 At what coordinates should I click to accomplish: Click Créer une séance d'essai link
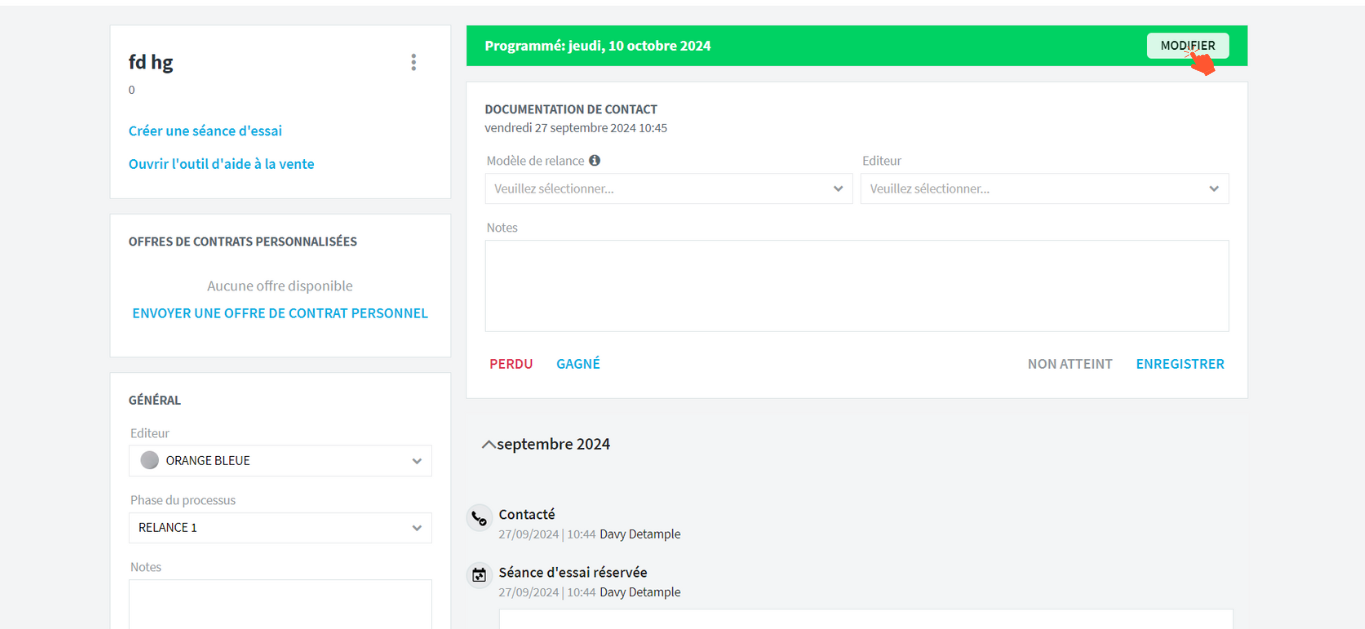205,131
